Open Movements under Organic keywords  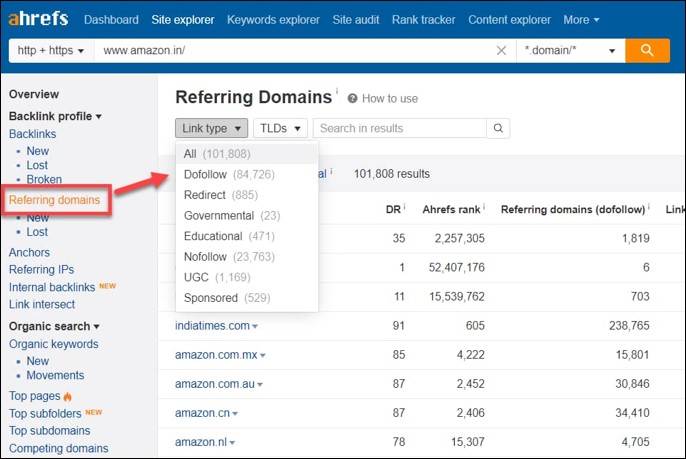[55, 375]
